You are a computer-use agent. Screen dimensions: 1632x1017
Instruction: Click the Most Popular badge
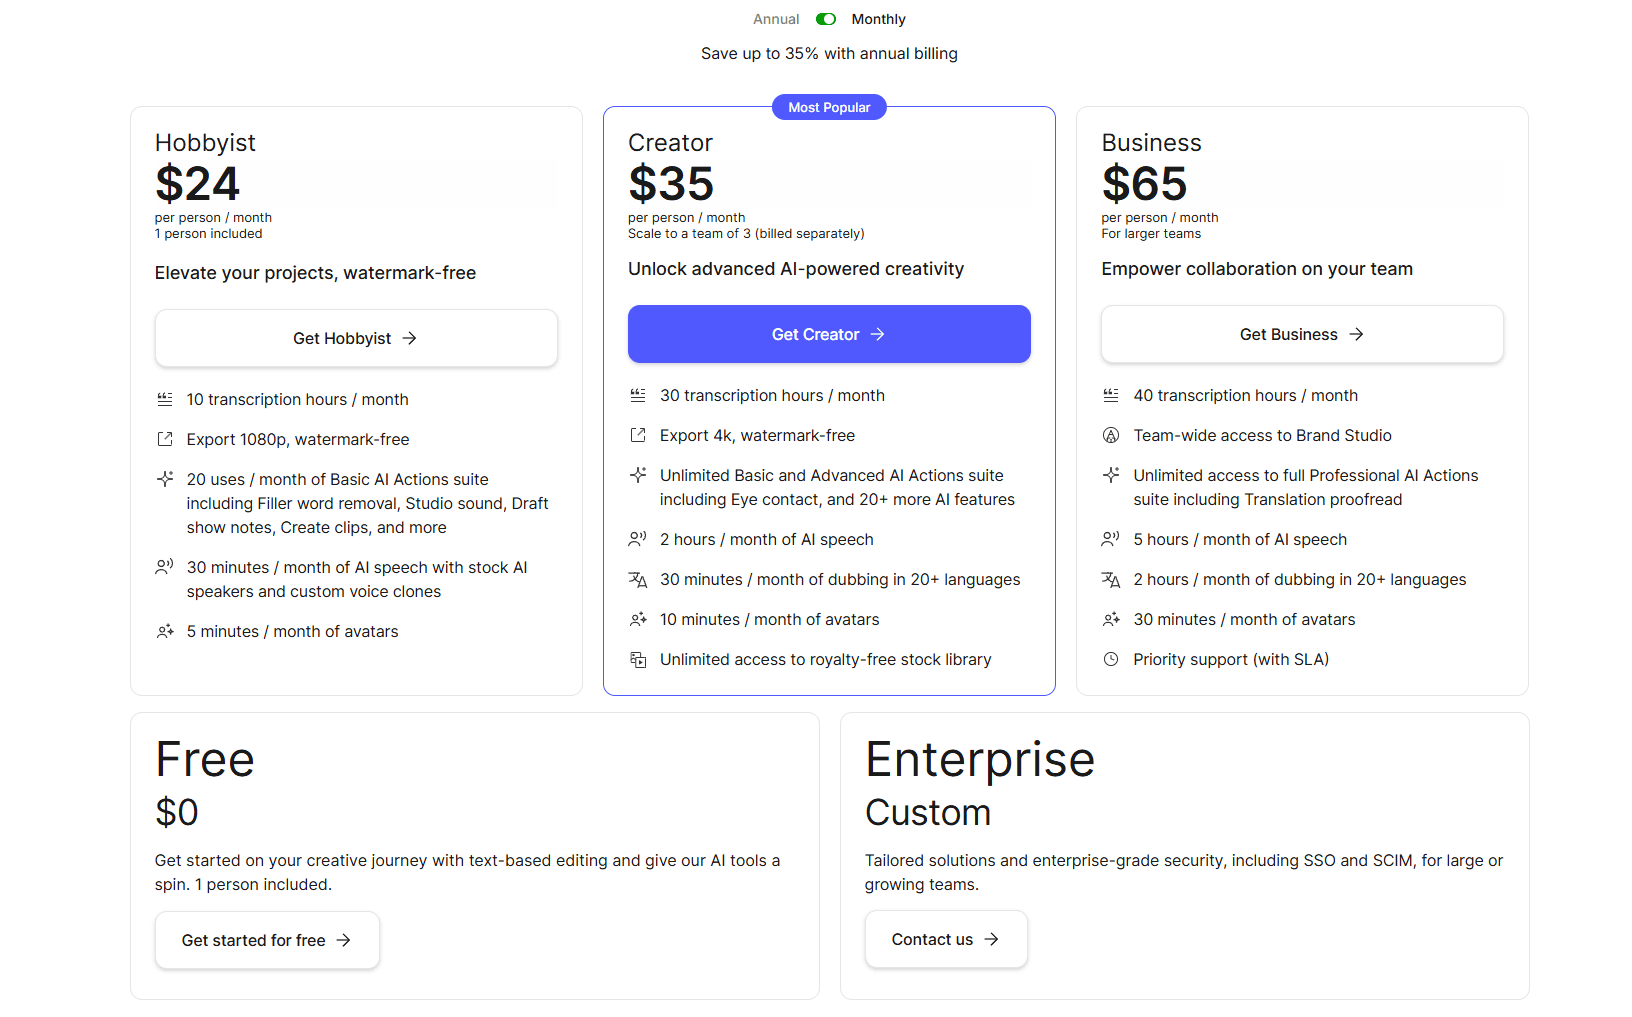(829, 107)
